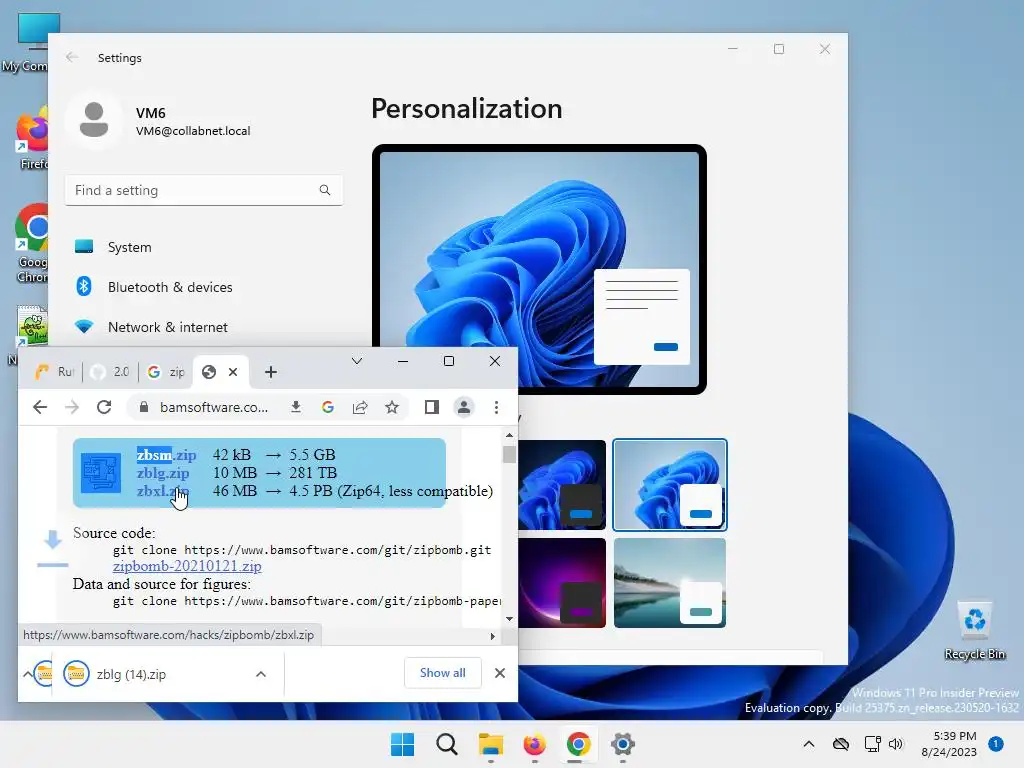Open taskbar Search
The height and width of the screenshot is (768, 1024).
(x=447, y=744)
